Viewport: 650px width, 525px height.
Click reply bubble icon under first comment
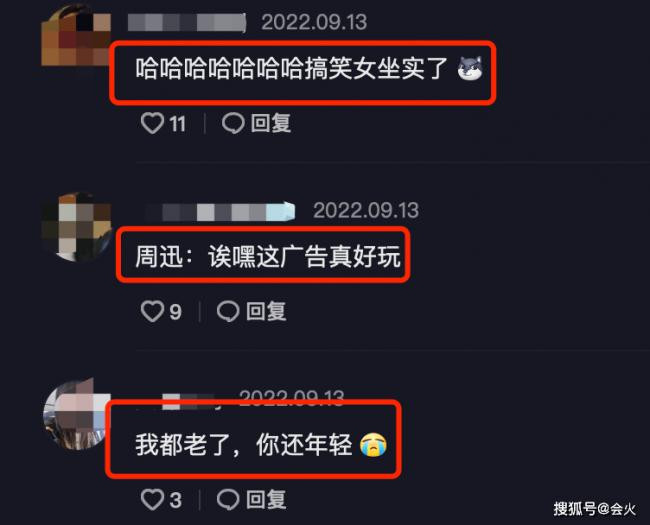233,123
